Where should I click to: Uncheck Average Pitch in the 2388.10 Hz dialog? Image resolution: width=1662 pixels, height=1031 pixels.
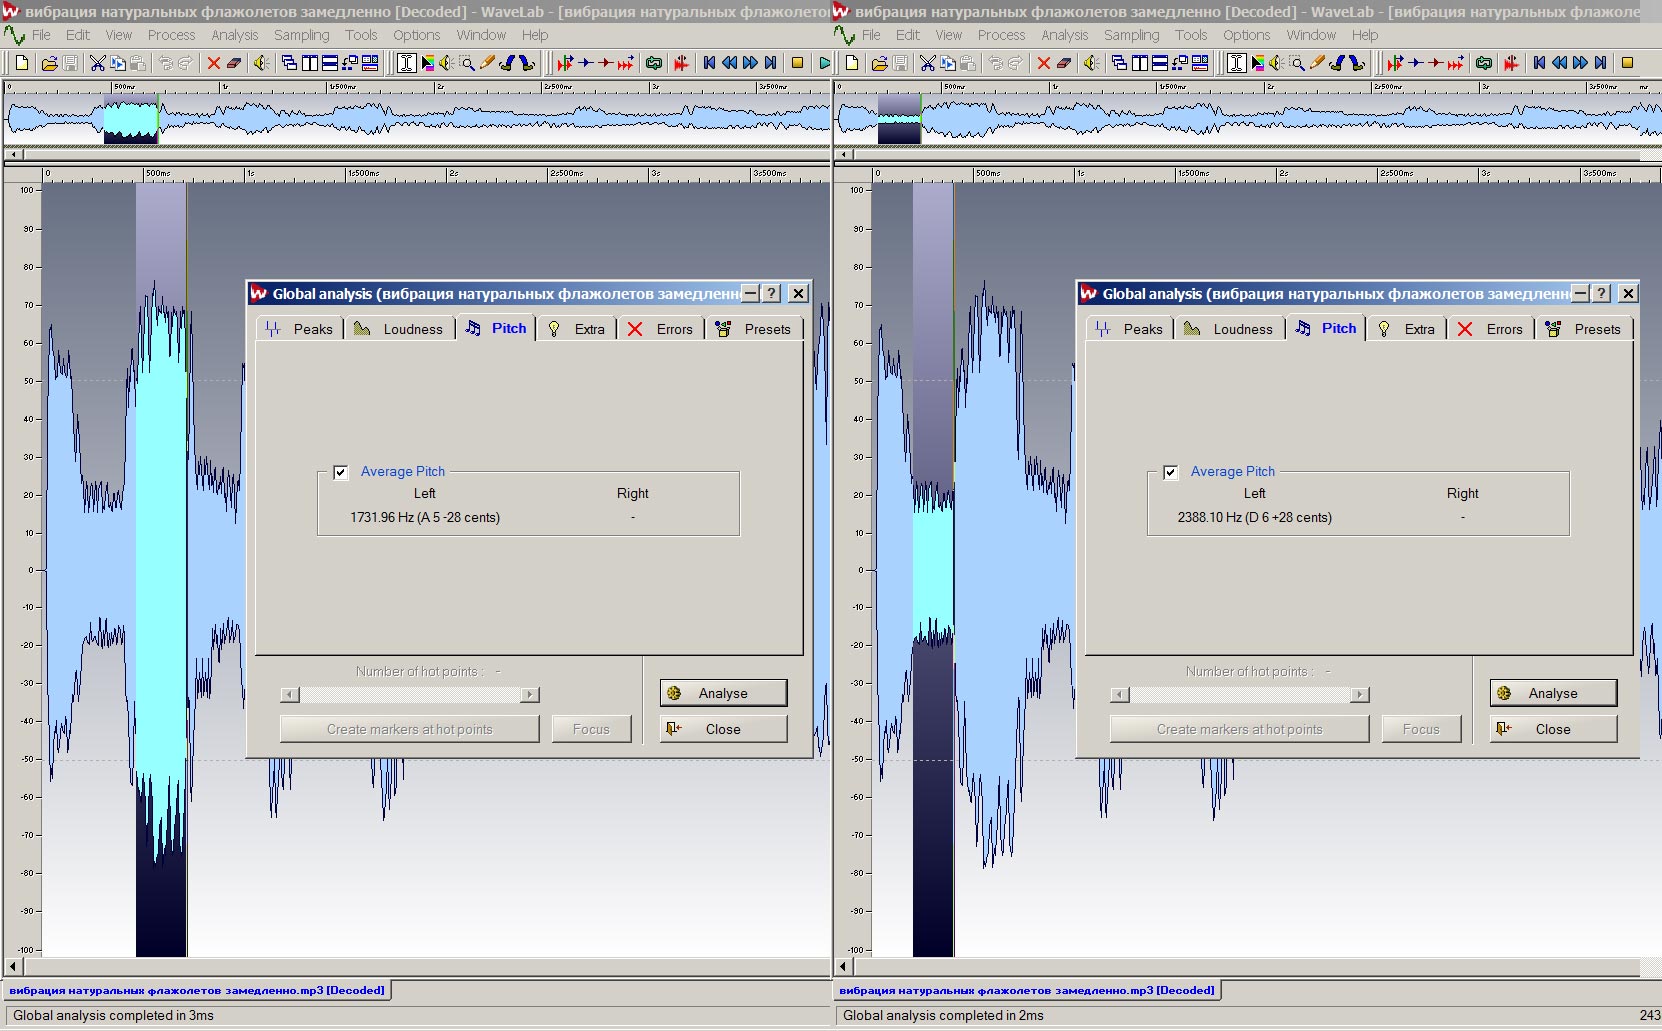[1171, 472]
